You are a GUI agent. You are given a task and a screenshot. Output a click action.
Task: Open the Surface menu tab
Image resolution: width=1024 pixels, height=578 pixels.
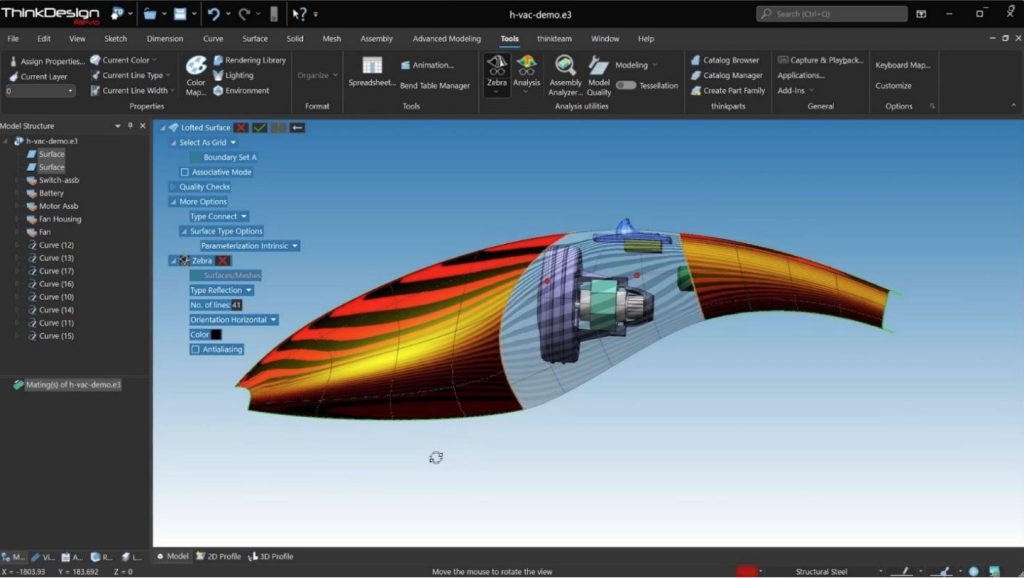(255, 39)
